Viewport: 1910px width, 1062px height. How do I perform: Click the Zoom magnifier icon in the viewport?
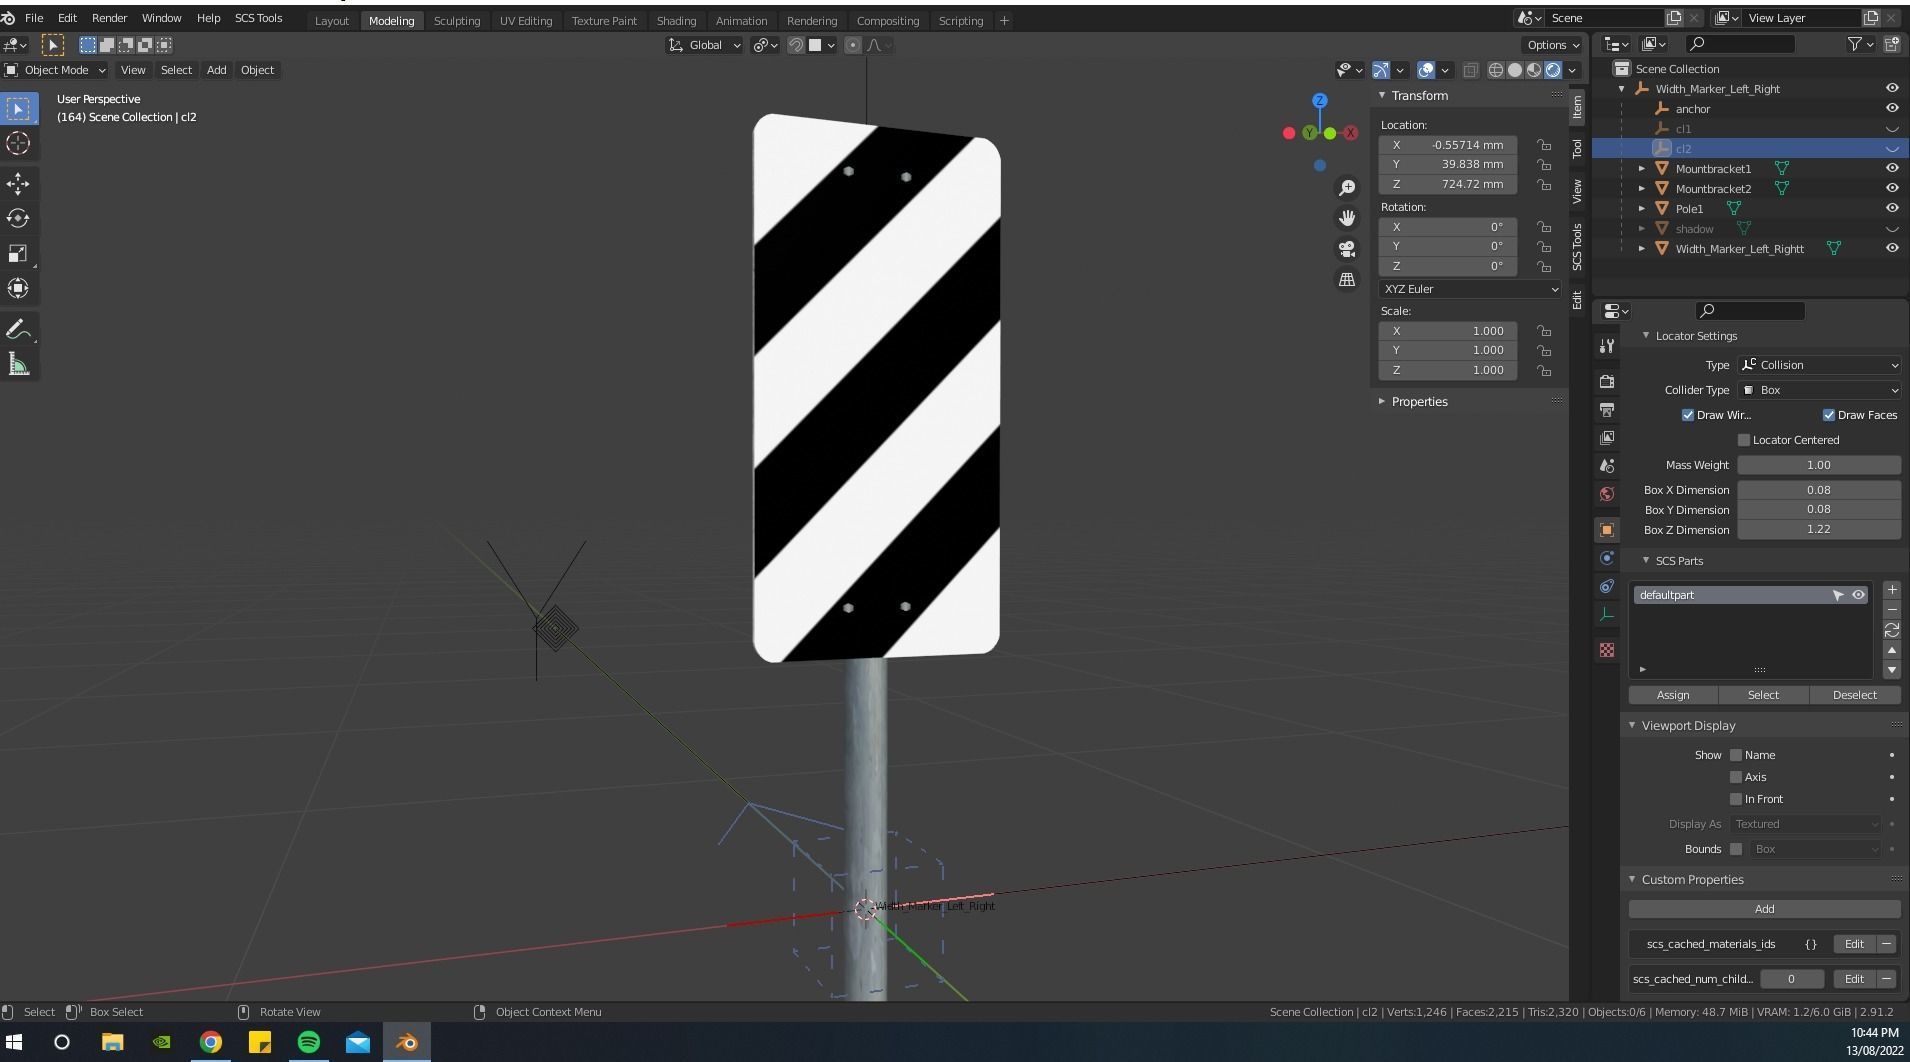click(1347, 187)
